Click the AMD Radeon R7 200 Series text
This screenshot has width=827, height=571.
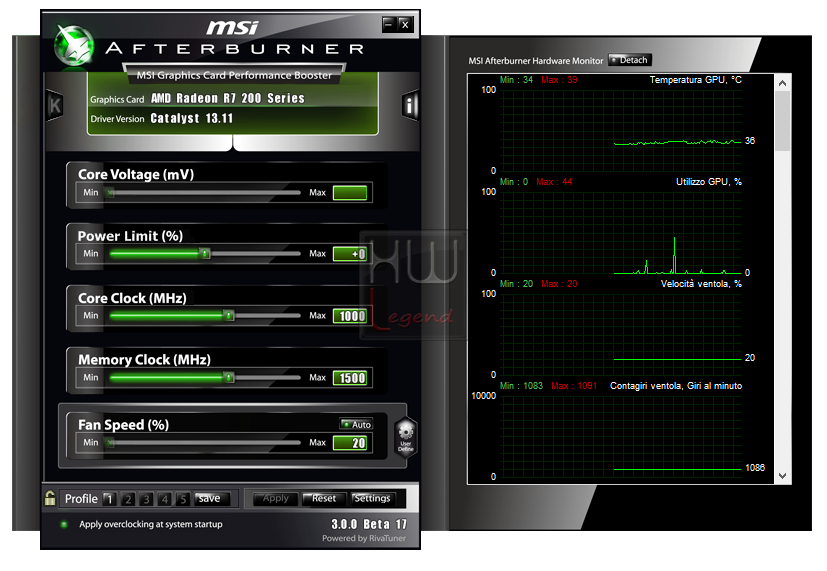pyautogui.click(x=228, y=98)
